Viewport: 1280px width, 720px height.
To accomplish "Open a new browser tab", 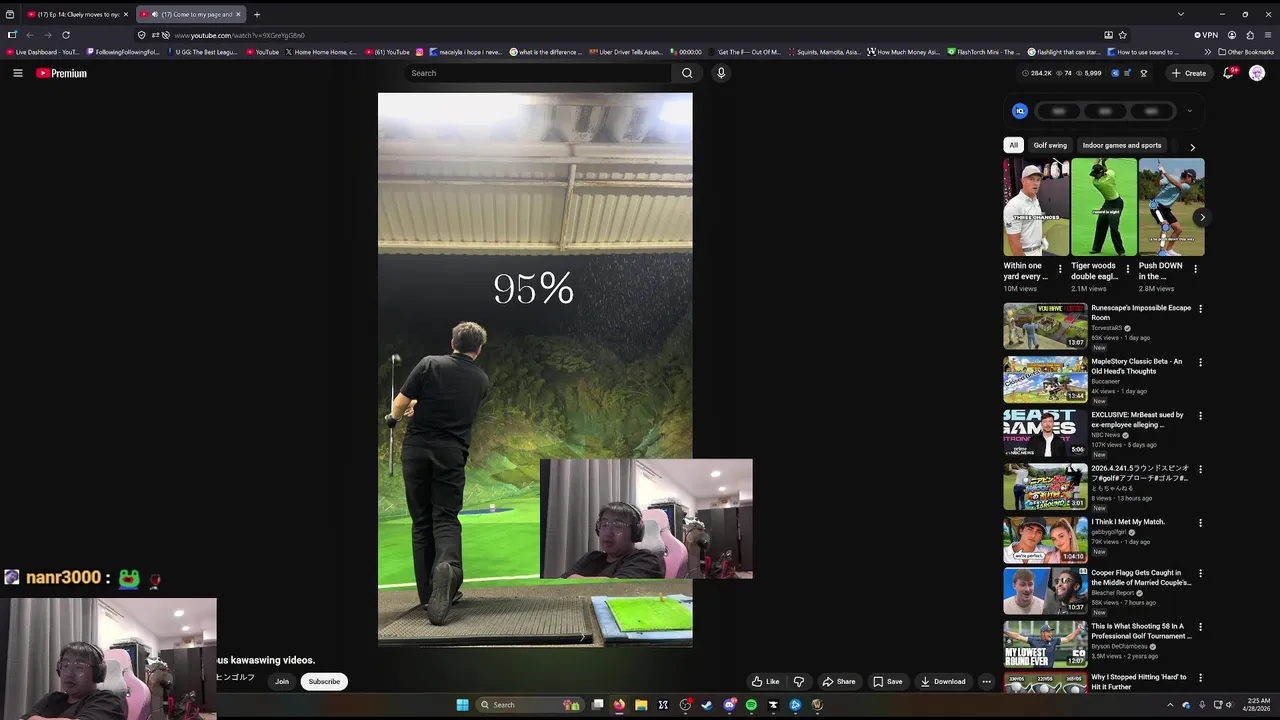I will point(257,14).
